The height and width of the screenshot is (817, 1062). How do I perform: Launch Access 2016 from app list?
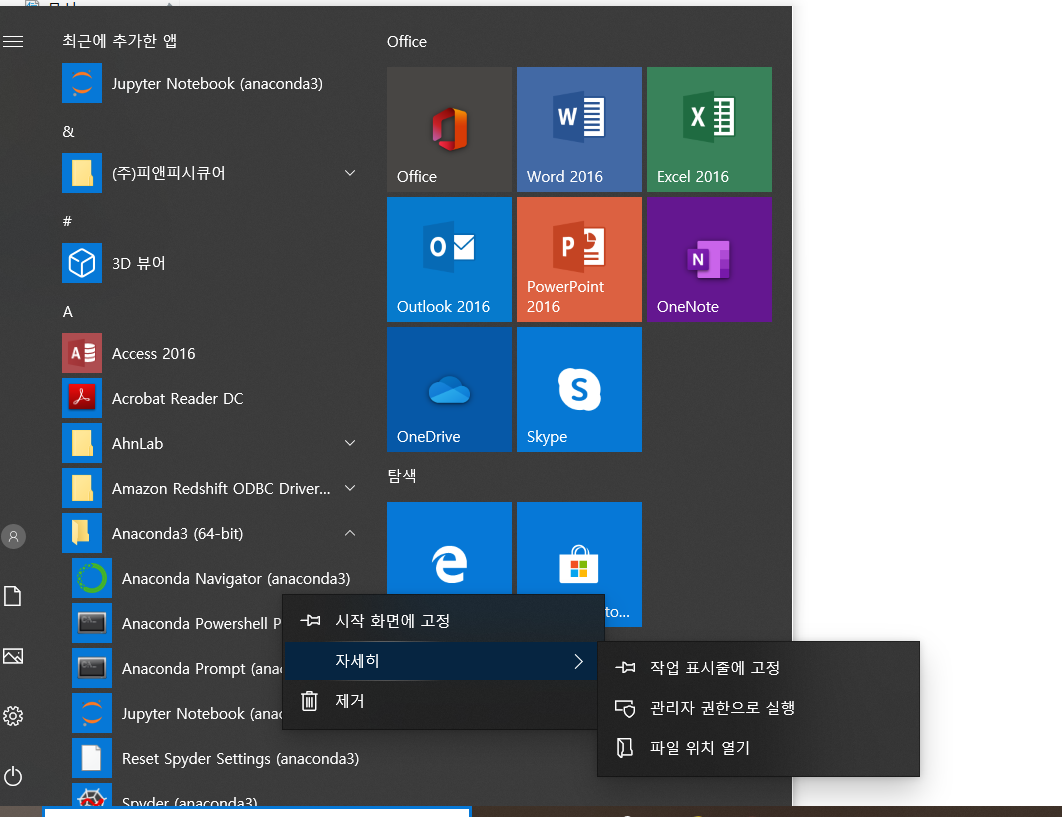click(x=210, y=353)
